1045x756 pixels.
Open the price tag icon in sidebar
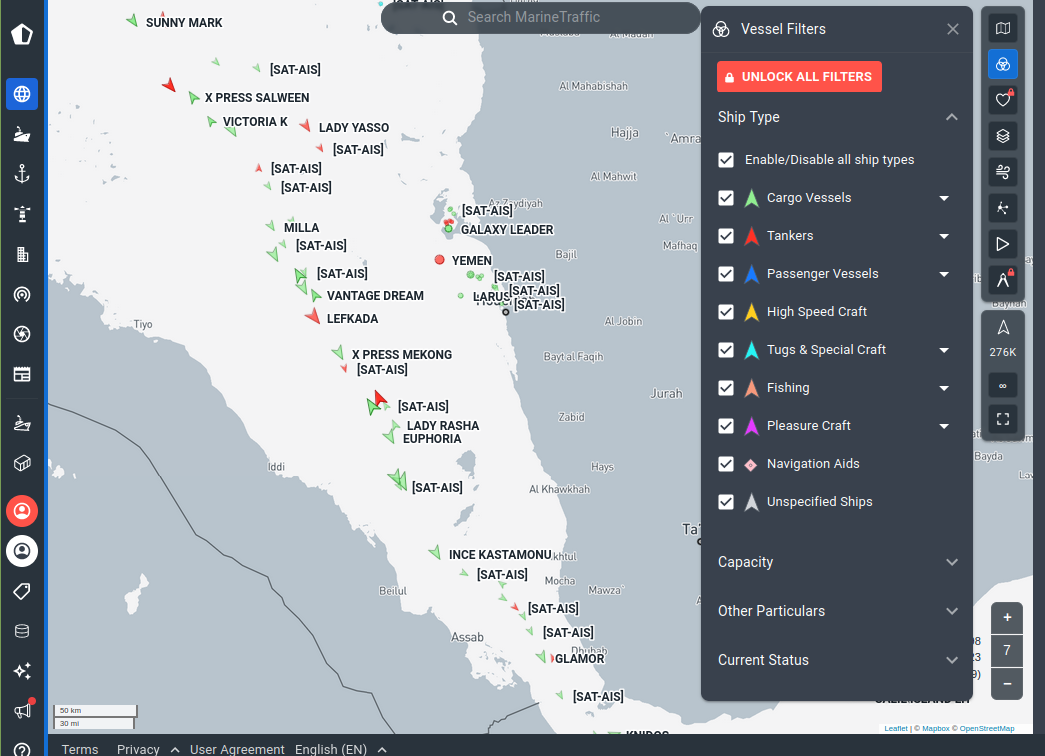(x=22, y=591)
